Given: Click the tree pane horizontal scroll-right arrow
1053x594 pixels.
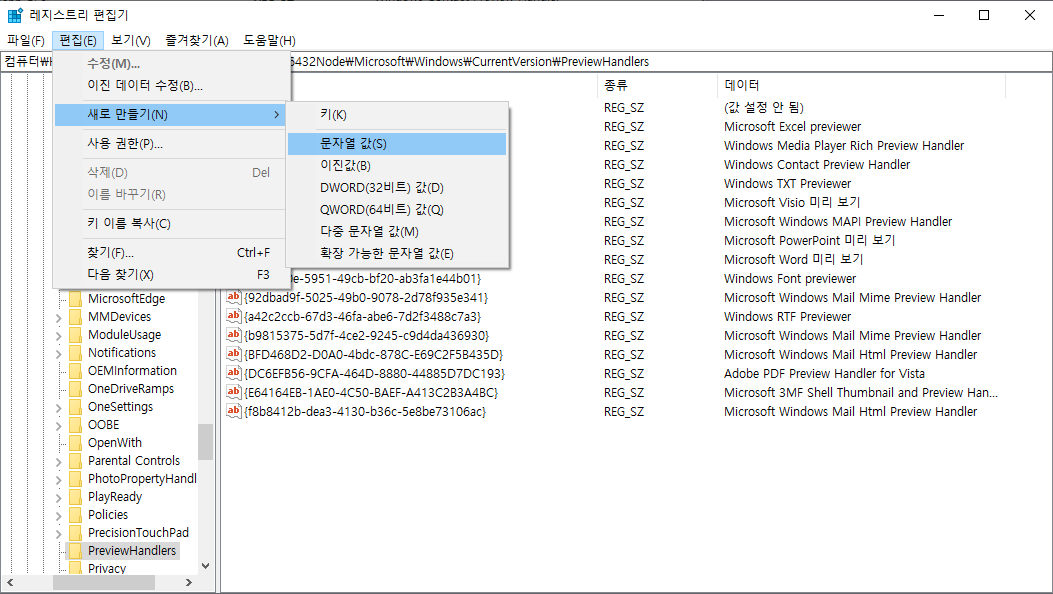Looking at the screenshot, I should pyautogui.click(x=189, y=583).
